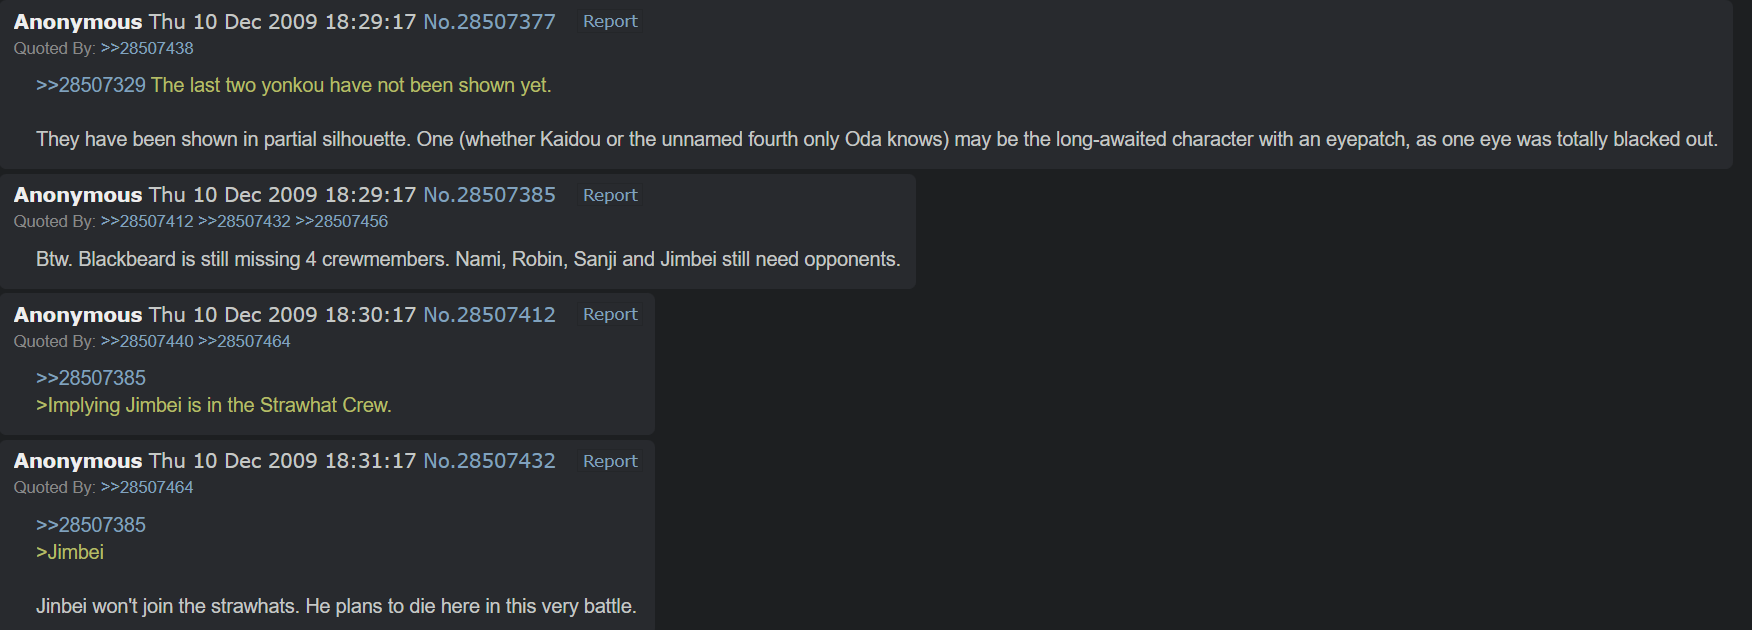Click >>28507385 quote in the Strawhat Crew post
The image size is (1752, 630).
pyautogui.click(x=91, y=378)
